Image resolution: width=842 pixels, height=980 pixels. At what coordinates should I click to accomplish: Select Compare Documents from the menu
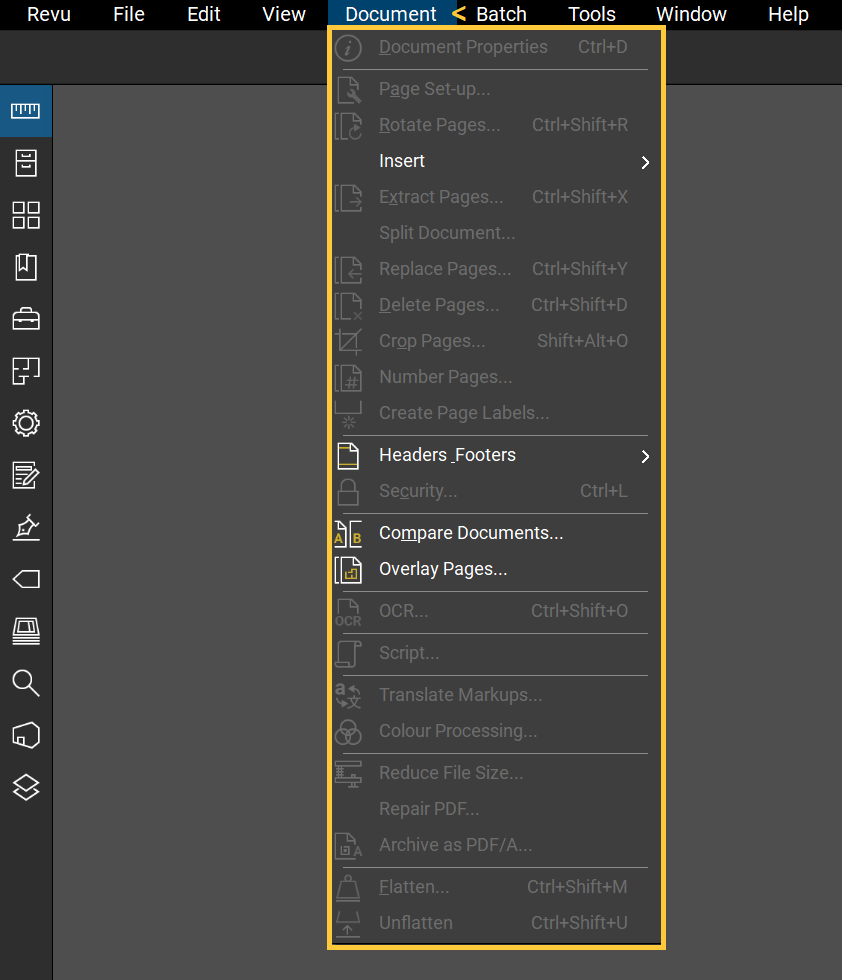click(x=471, y=533)
